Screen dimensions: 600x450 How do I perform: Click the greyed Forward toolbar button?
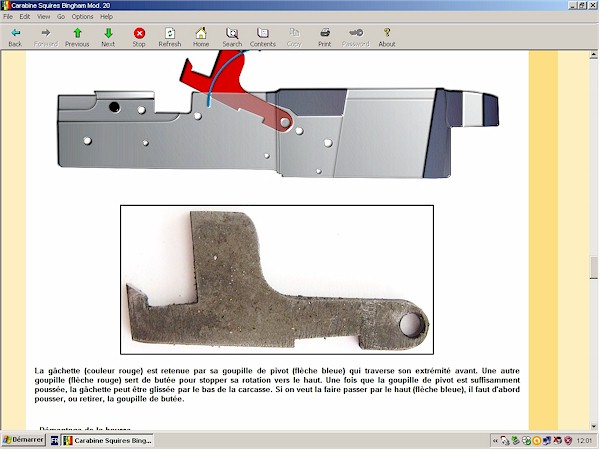coord(46,37)
